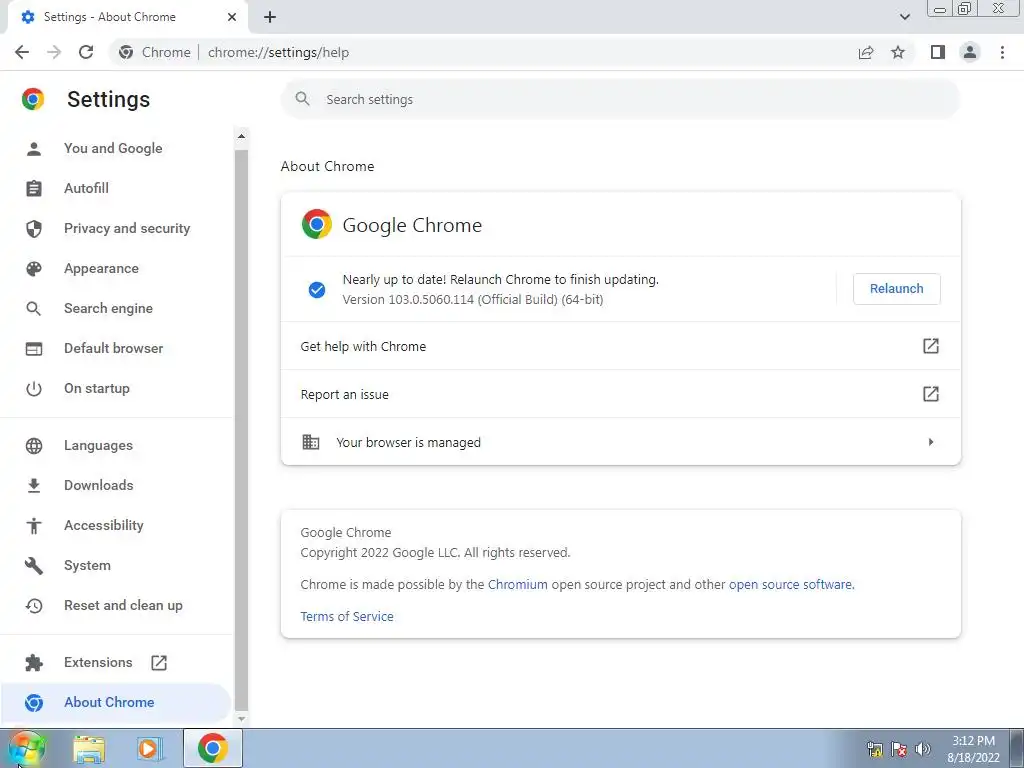Go to Languages settings
Image resolution: width=1024 pixels, height=768 pixels.
point(98,445)
